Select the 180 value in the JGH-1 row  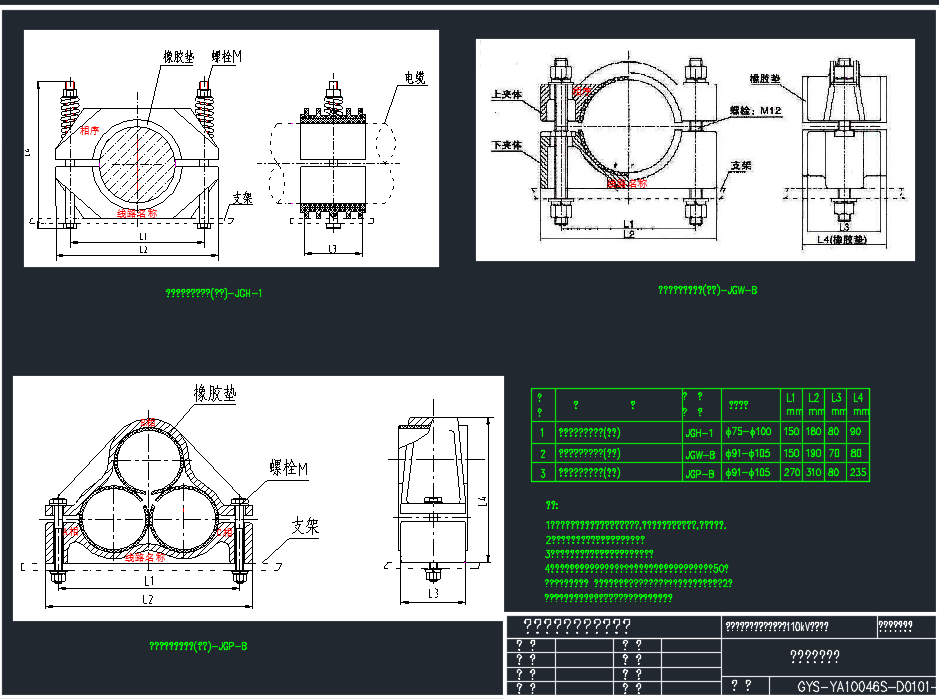[x=813, y=431]
